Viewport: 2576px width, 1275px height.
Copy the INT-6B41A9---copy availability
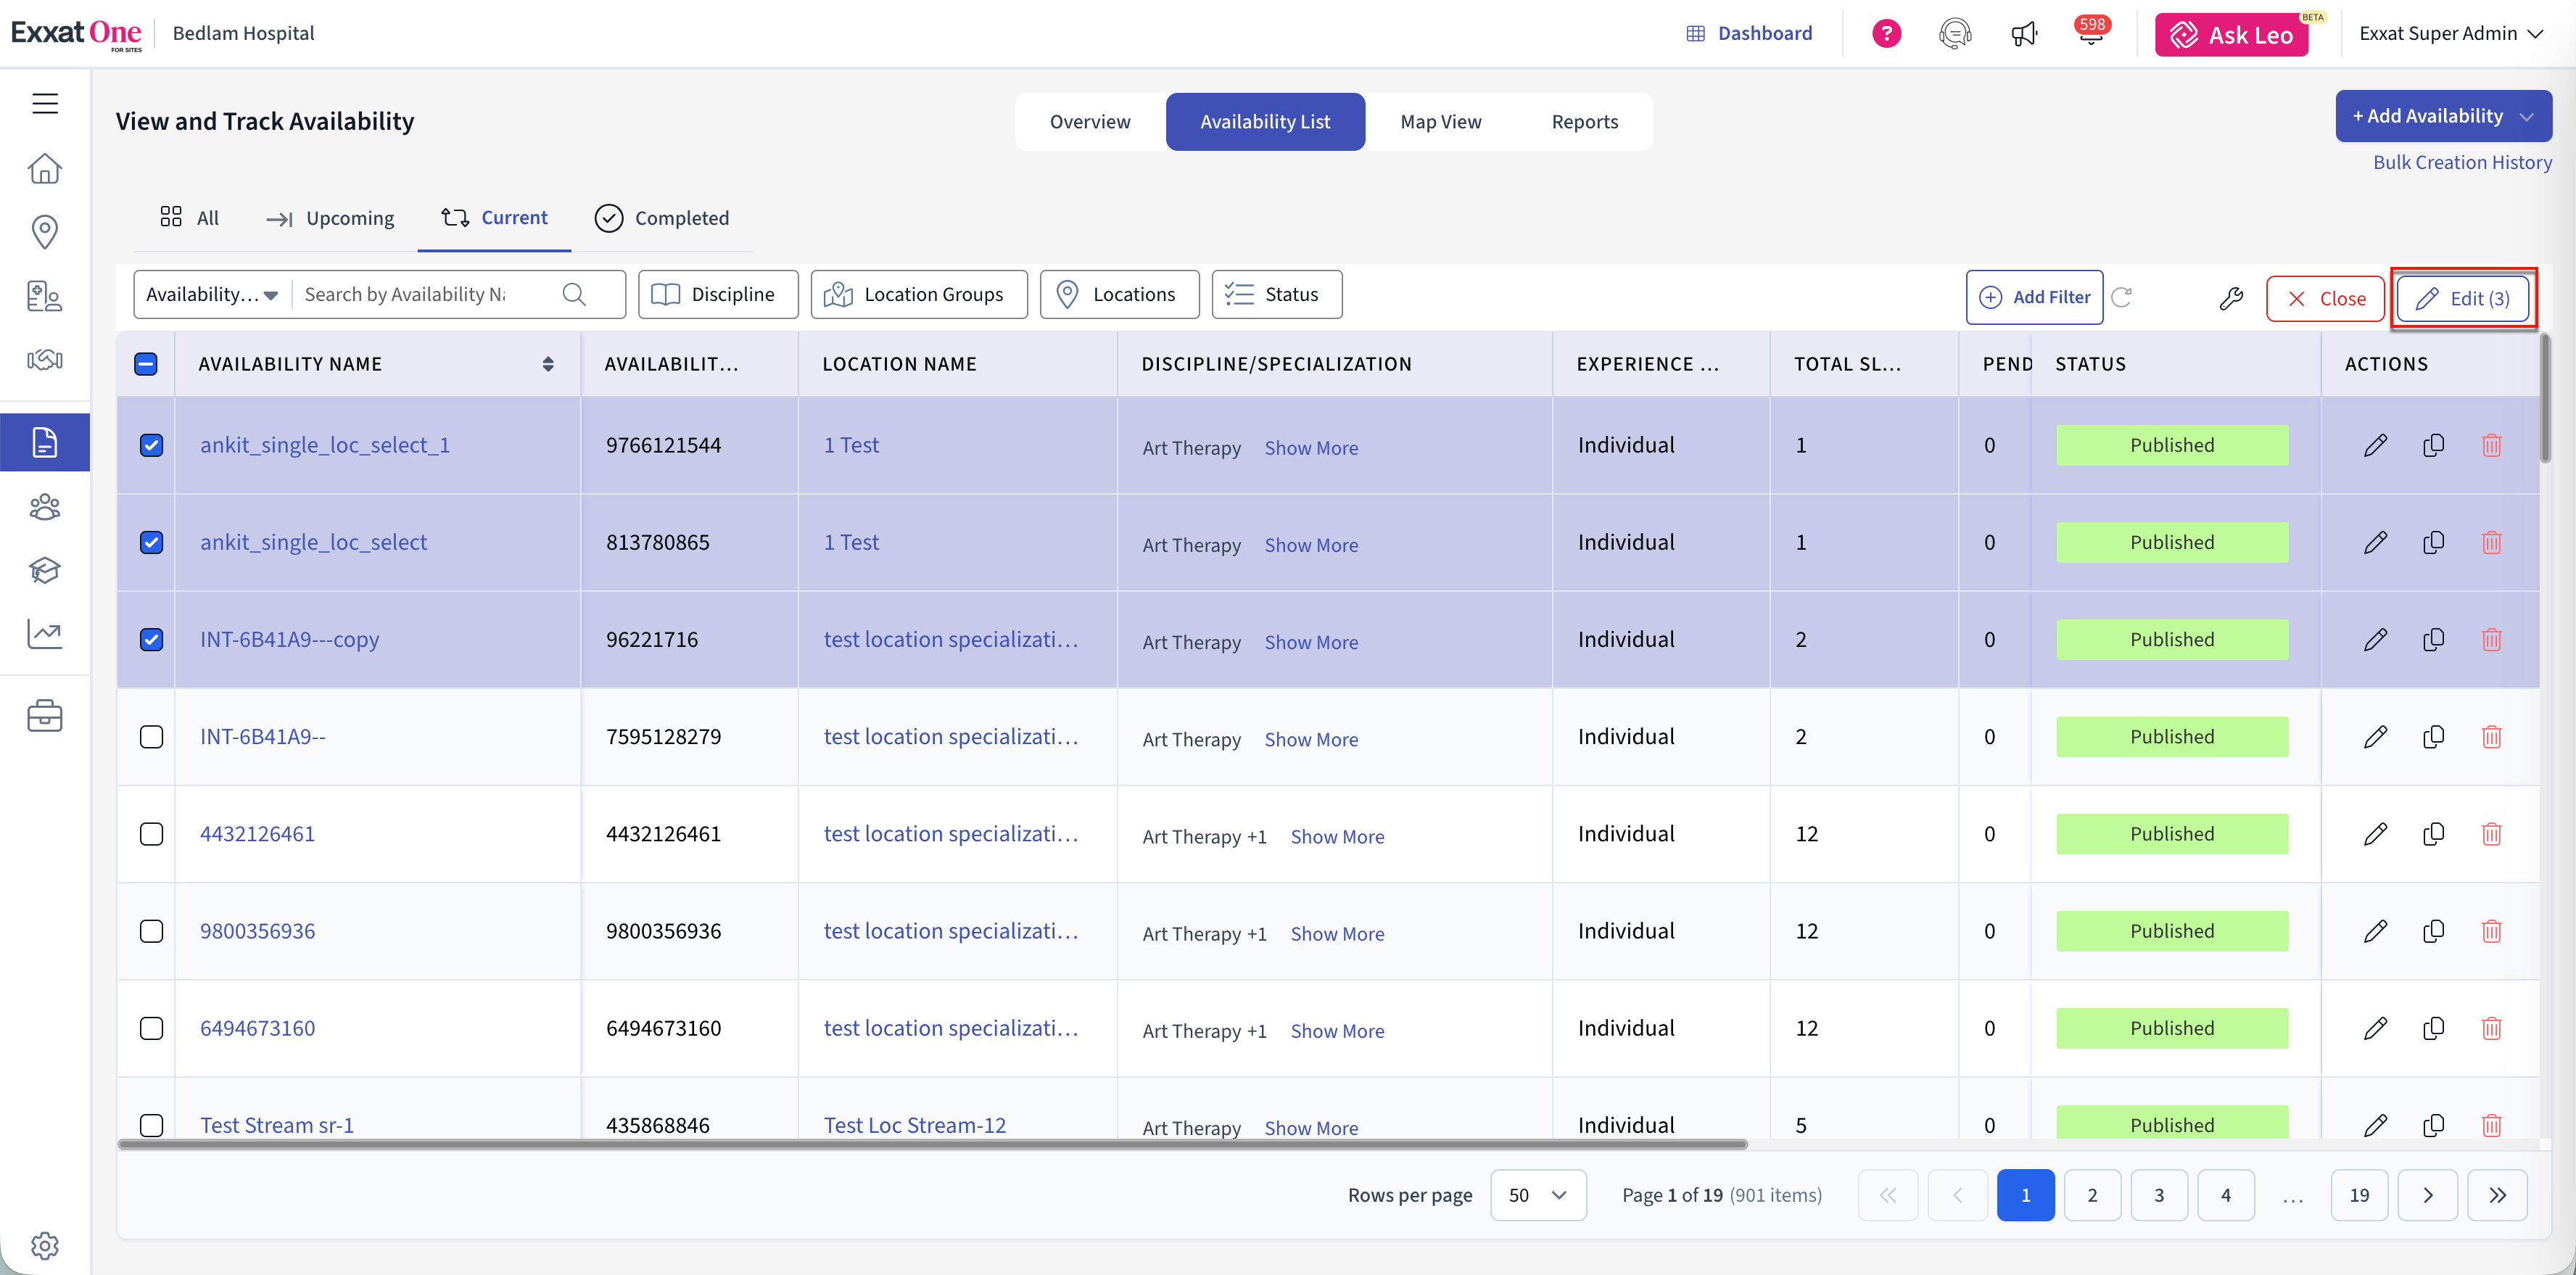[2433, 639]
